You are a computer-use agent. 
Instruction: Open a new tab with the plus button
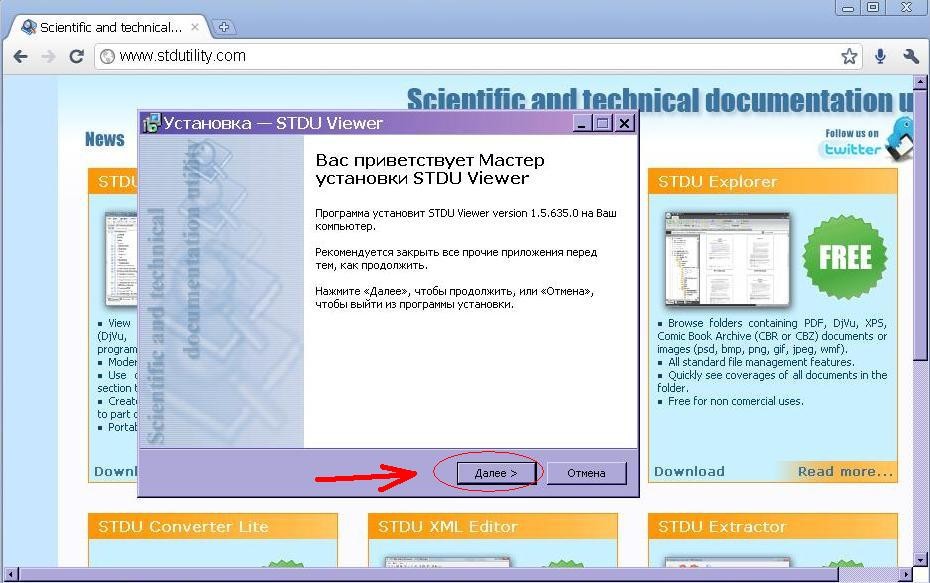click(x=224, y=27)
